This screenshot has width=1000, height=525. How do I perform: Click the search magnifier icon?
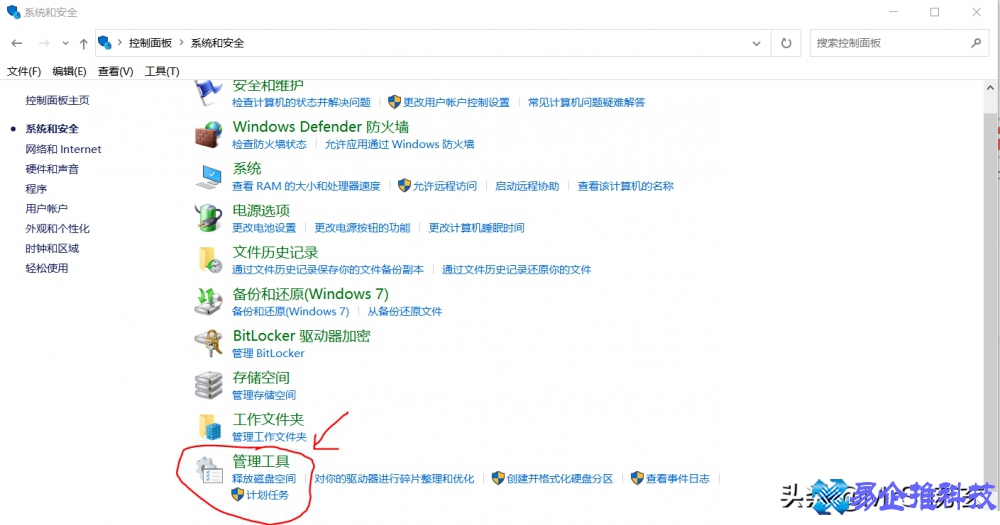976,43
